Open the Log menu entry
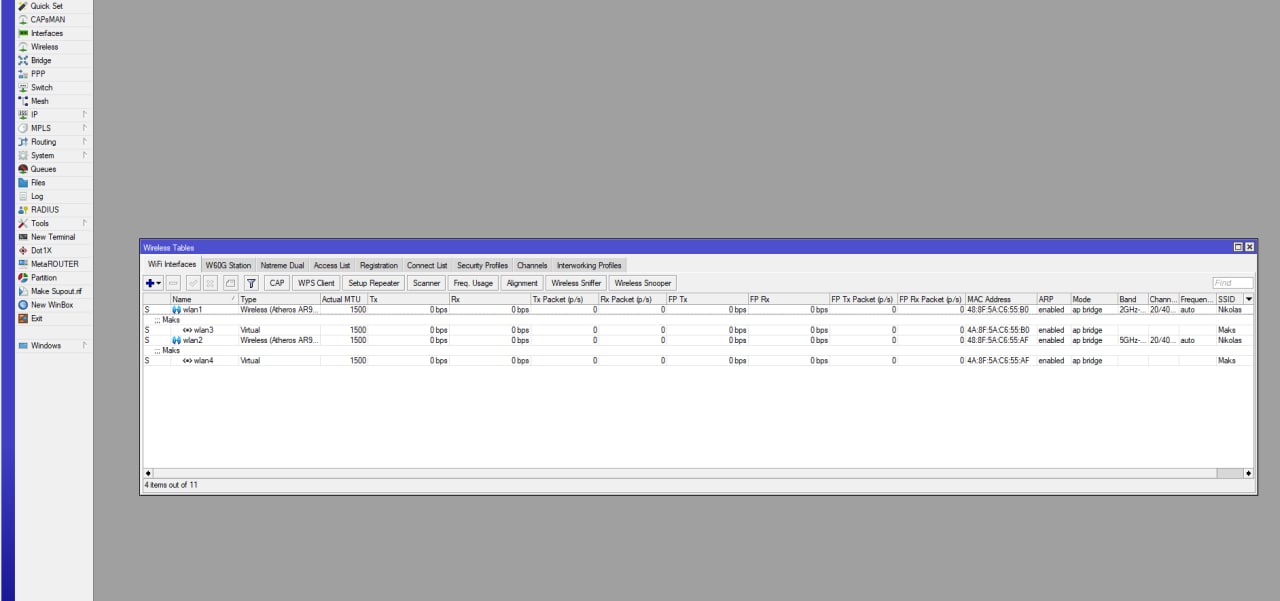 point(37,196)
